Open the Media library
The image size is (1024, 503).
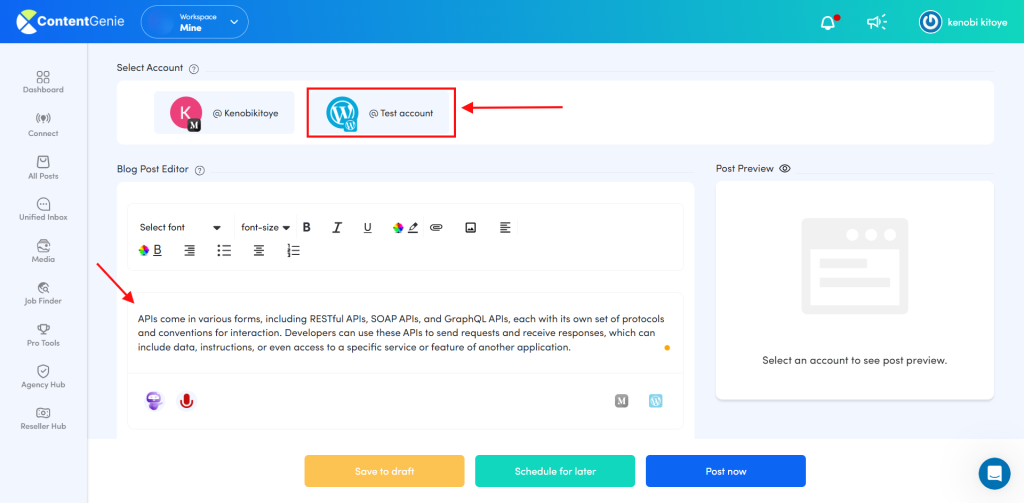(x=43, y=252)
